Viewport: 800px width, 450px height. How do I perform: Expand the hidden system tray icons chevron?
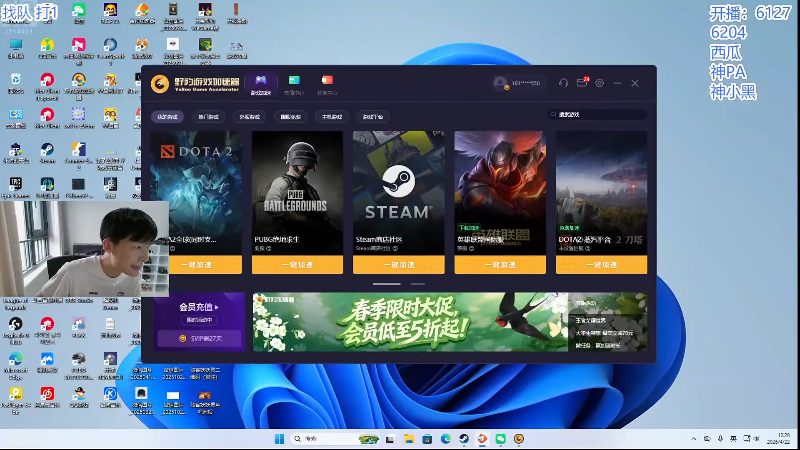click(x=694, y=439)
